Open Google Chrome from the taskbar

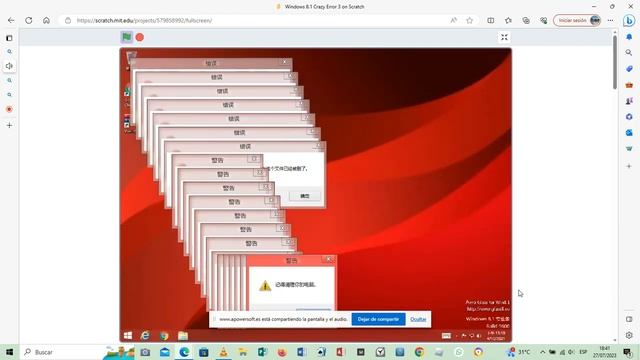coord(419,352)
